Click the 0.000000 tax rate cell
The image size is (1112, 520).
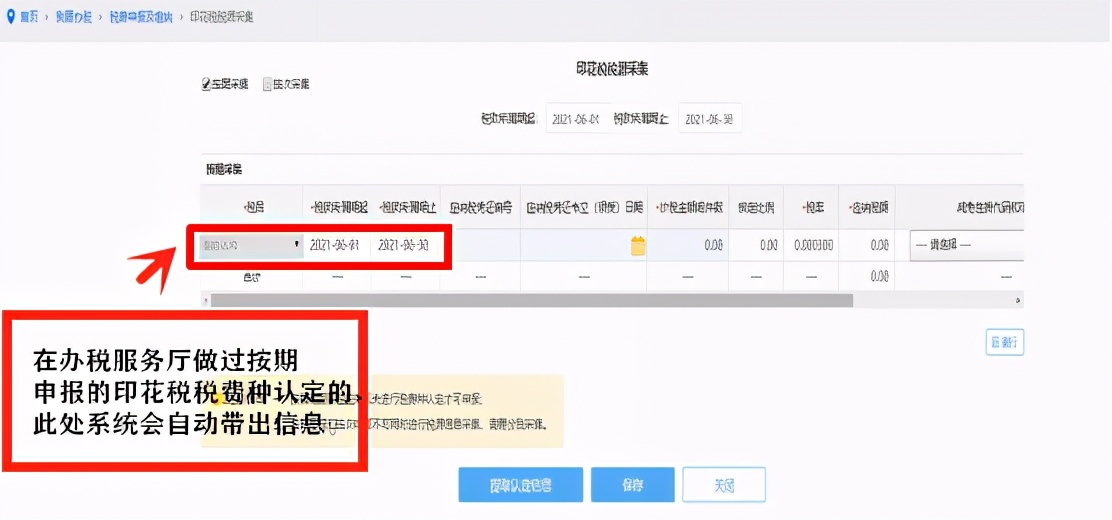[x=811, y=245]
